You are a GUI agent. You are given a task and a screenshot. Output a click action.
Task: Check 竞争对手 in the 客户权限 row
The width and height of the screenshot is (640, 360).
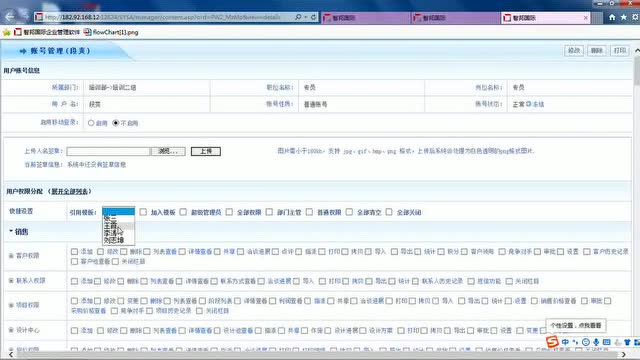pyautogui.click(x=502, y=251)
